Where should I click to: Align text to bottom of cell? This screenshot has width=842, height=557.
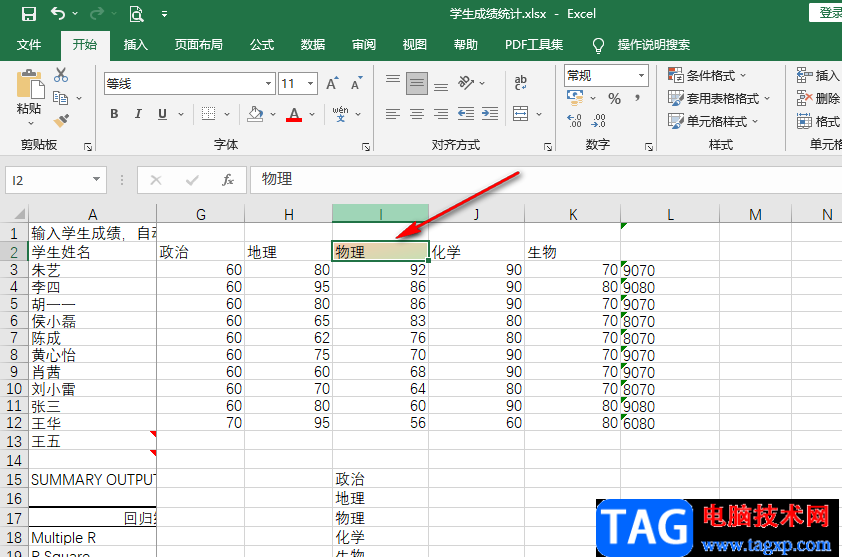click(441, 86)
